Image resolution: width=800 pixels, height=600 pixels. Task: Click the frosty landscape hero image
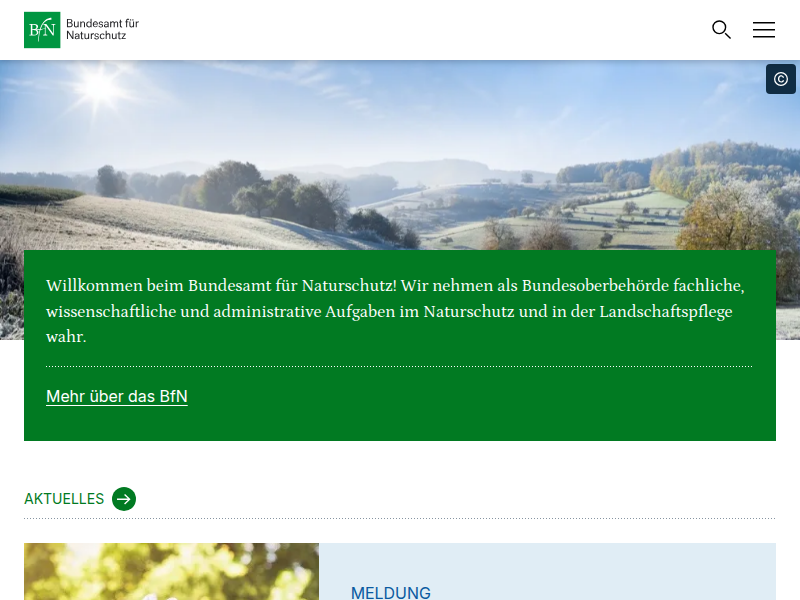tap(400, 150)
